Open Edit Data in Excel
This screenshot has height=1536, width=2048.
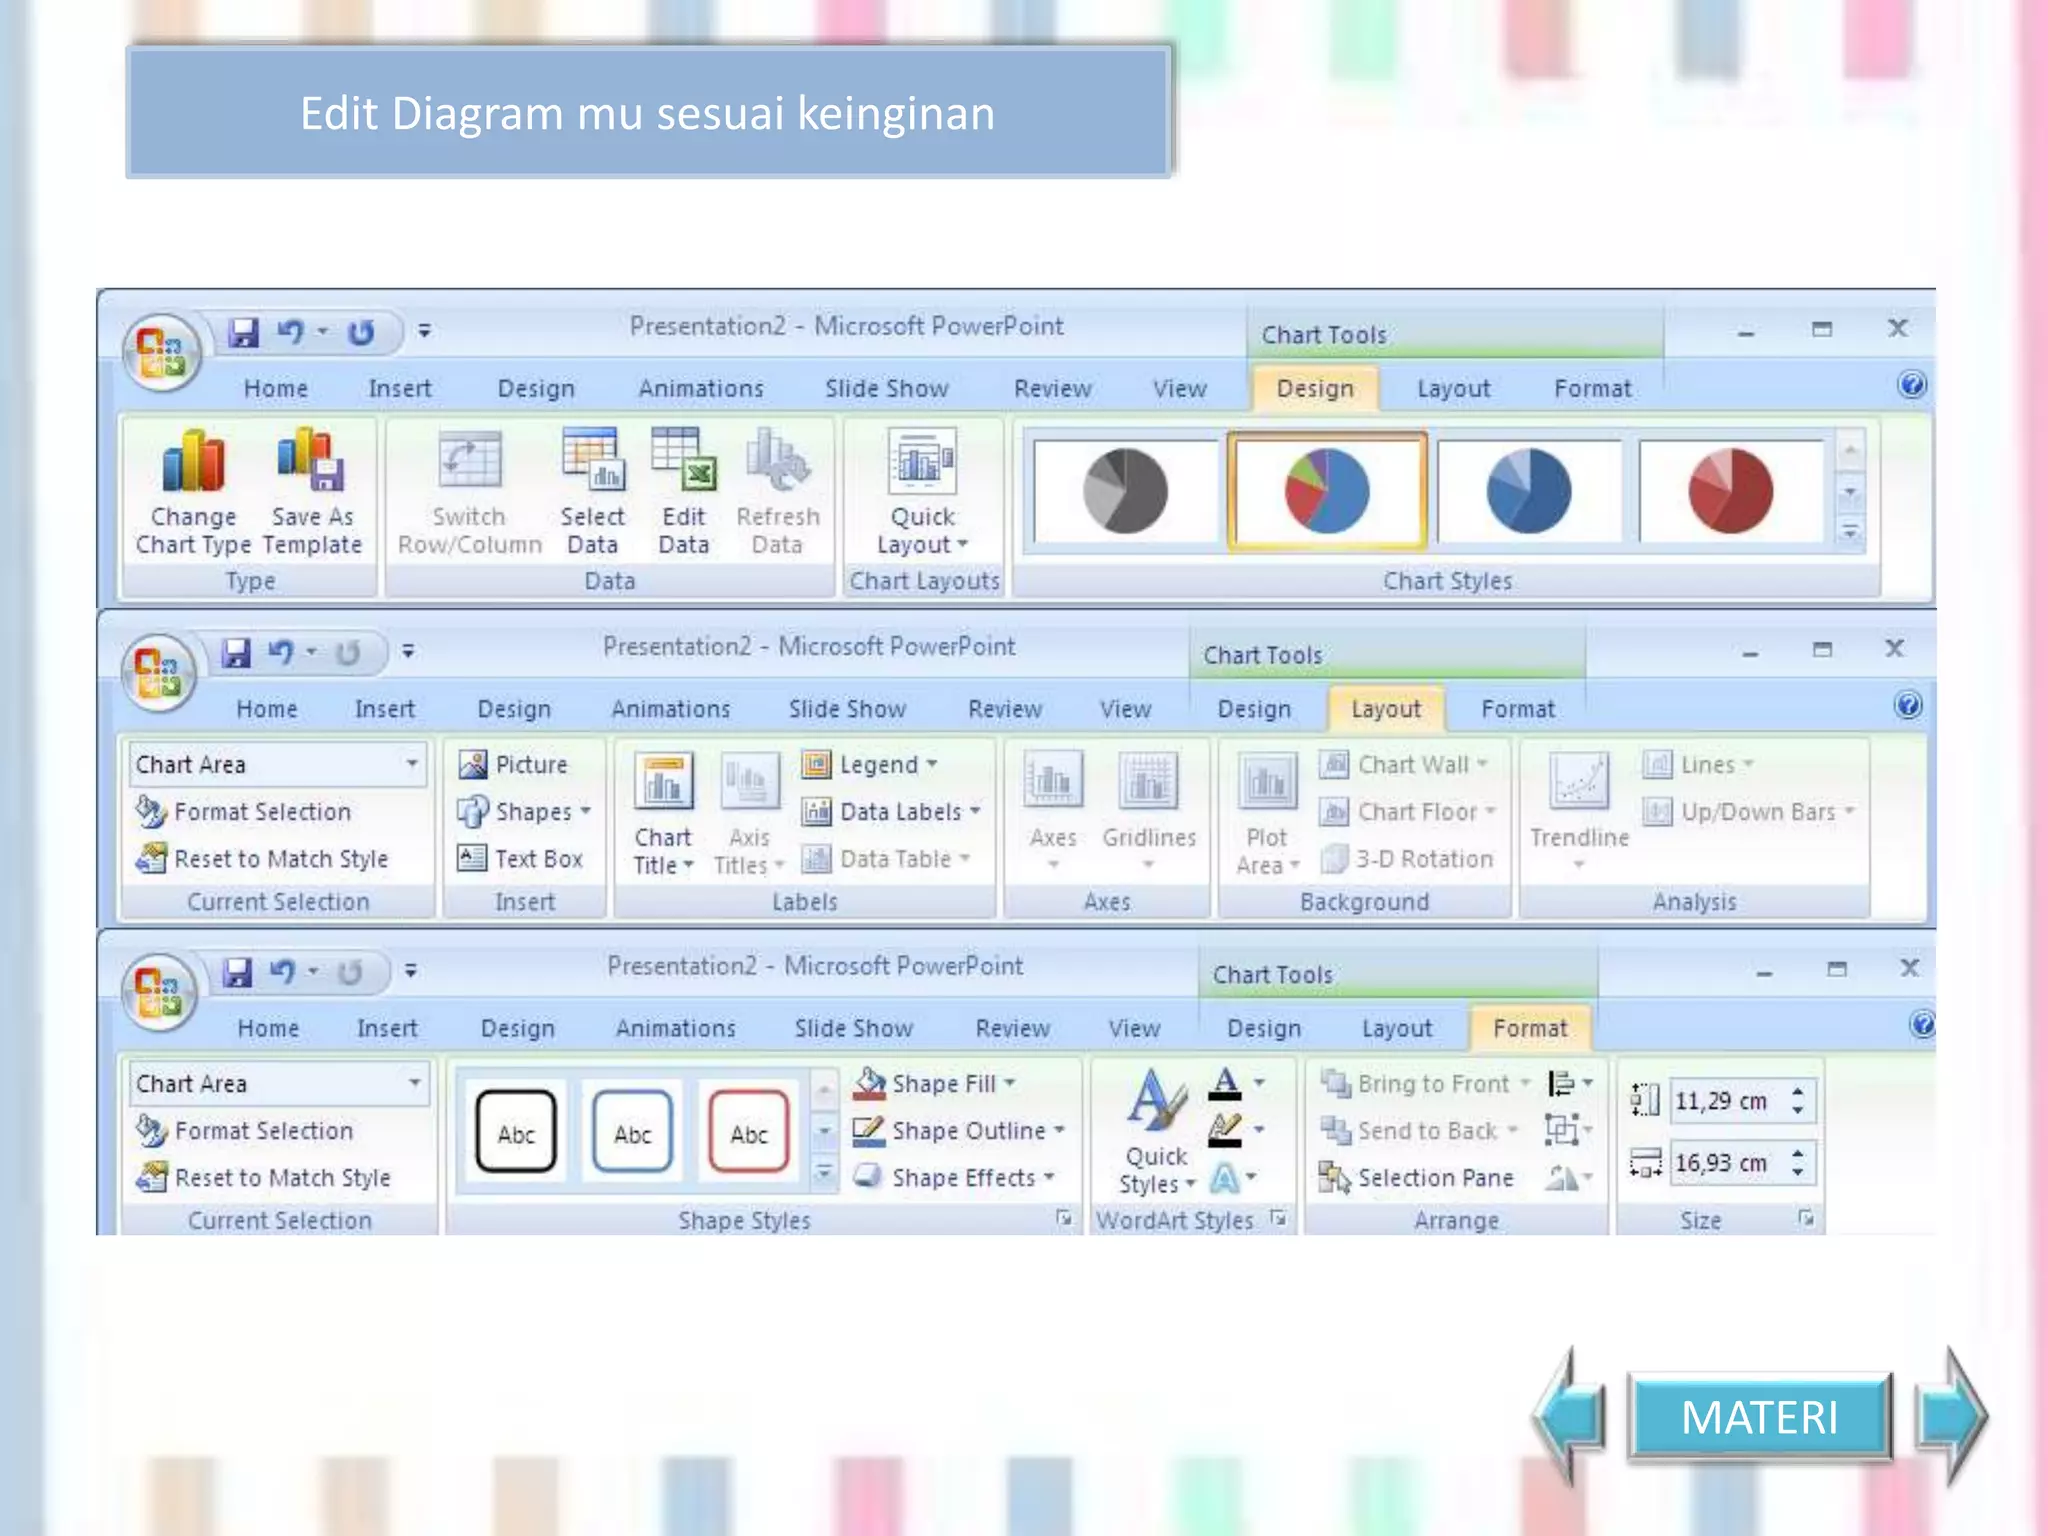pyautogui.click(x=684, y=491)
